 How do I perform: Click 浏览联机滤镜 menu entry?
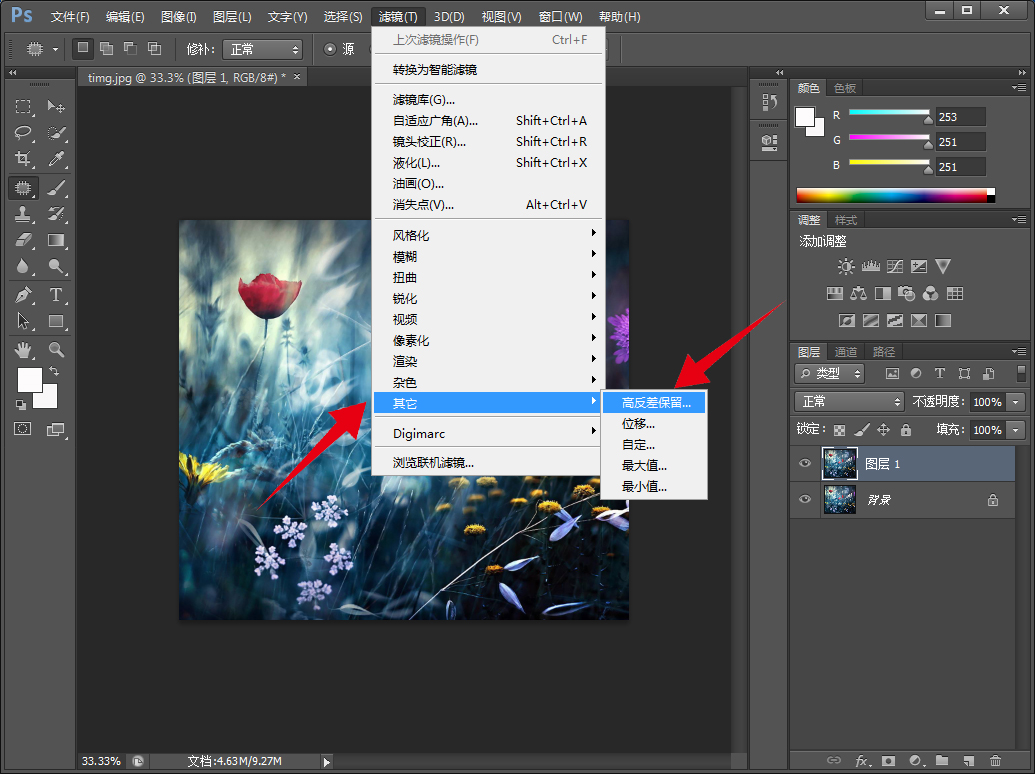tap(488, 463)
